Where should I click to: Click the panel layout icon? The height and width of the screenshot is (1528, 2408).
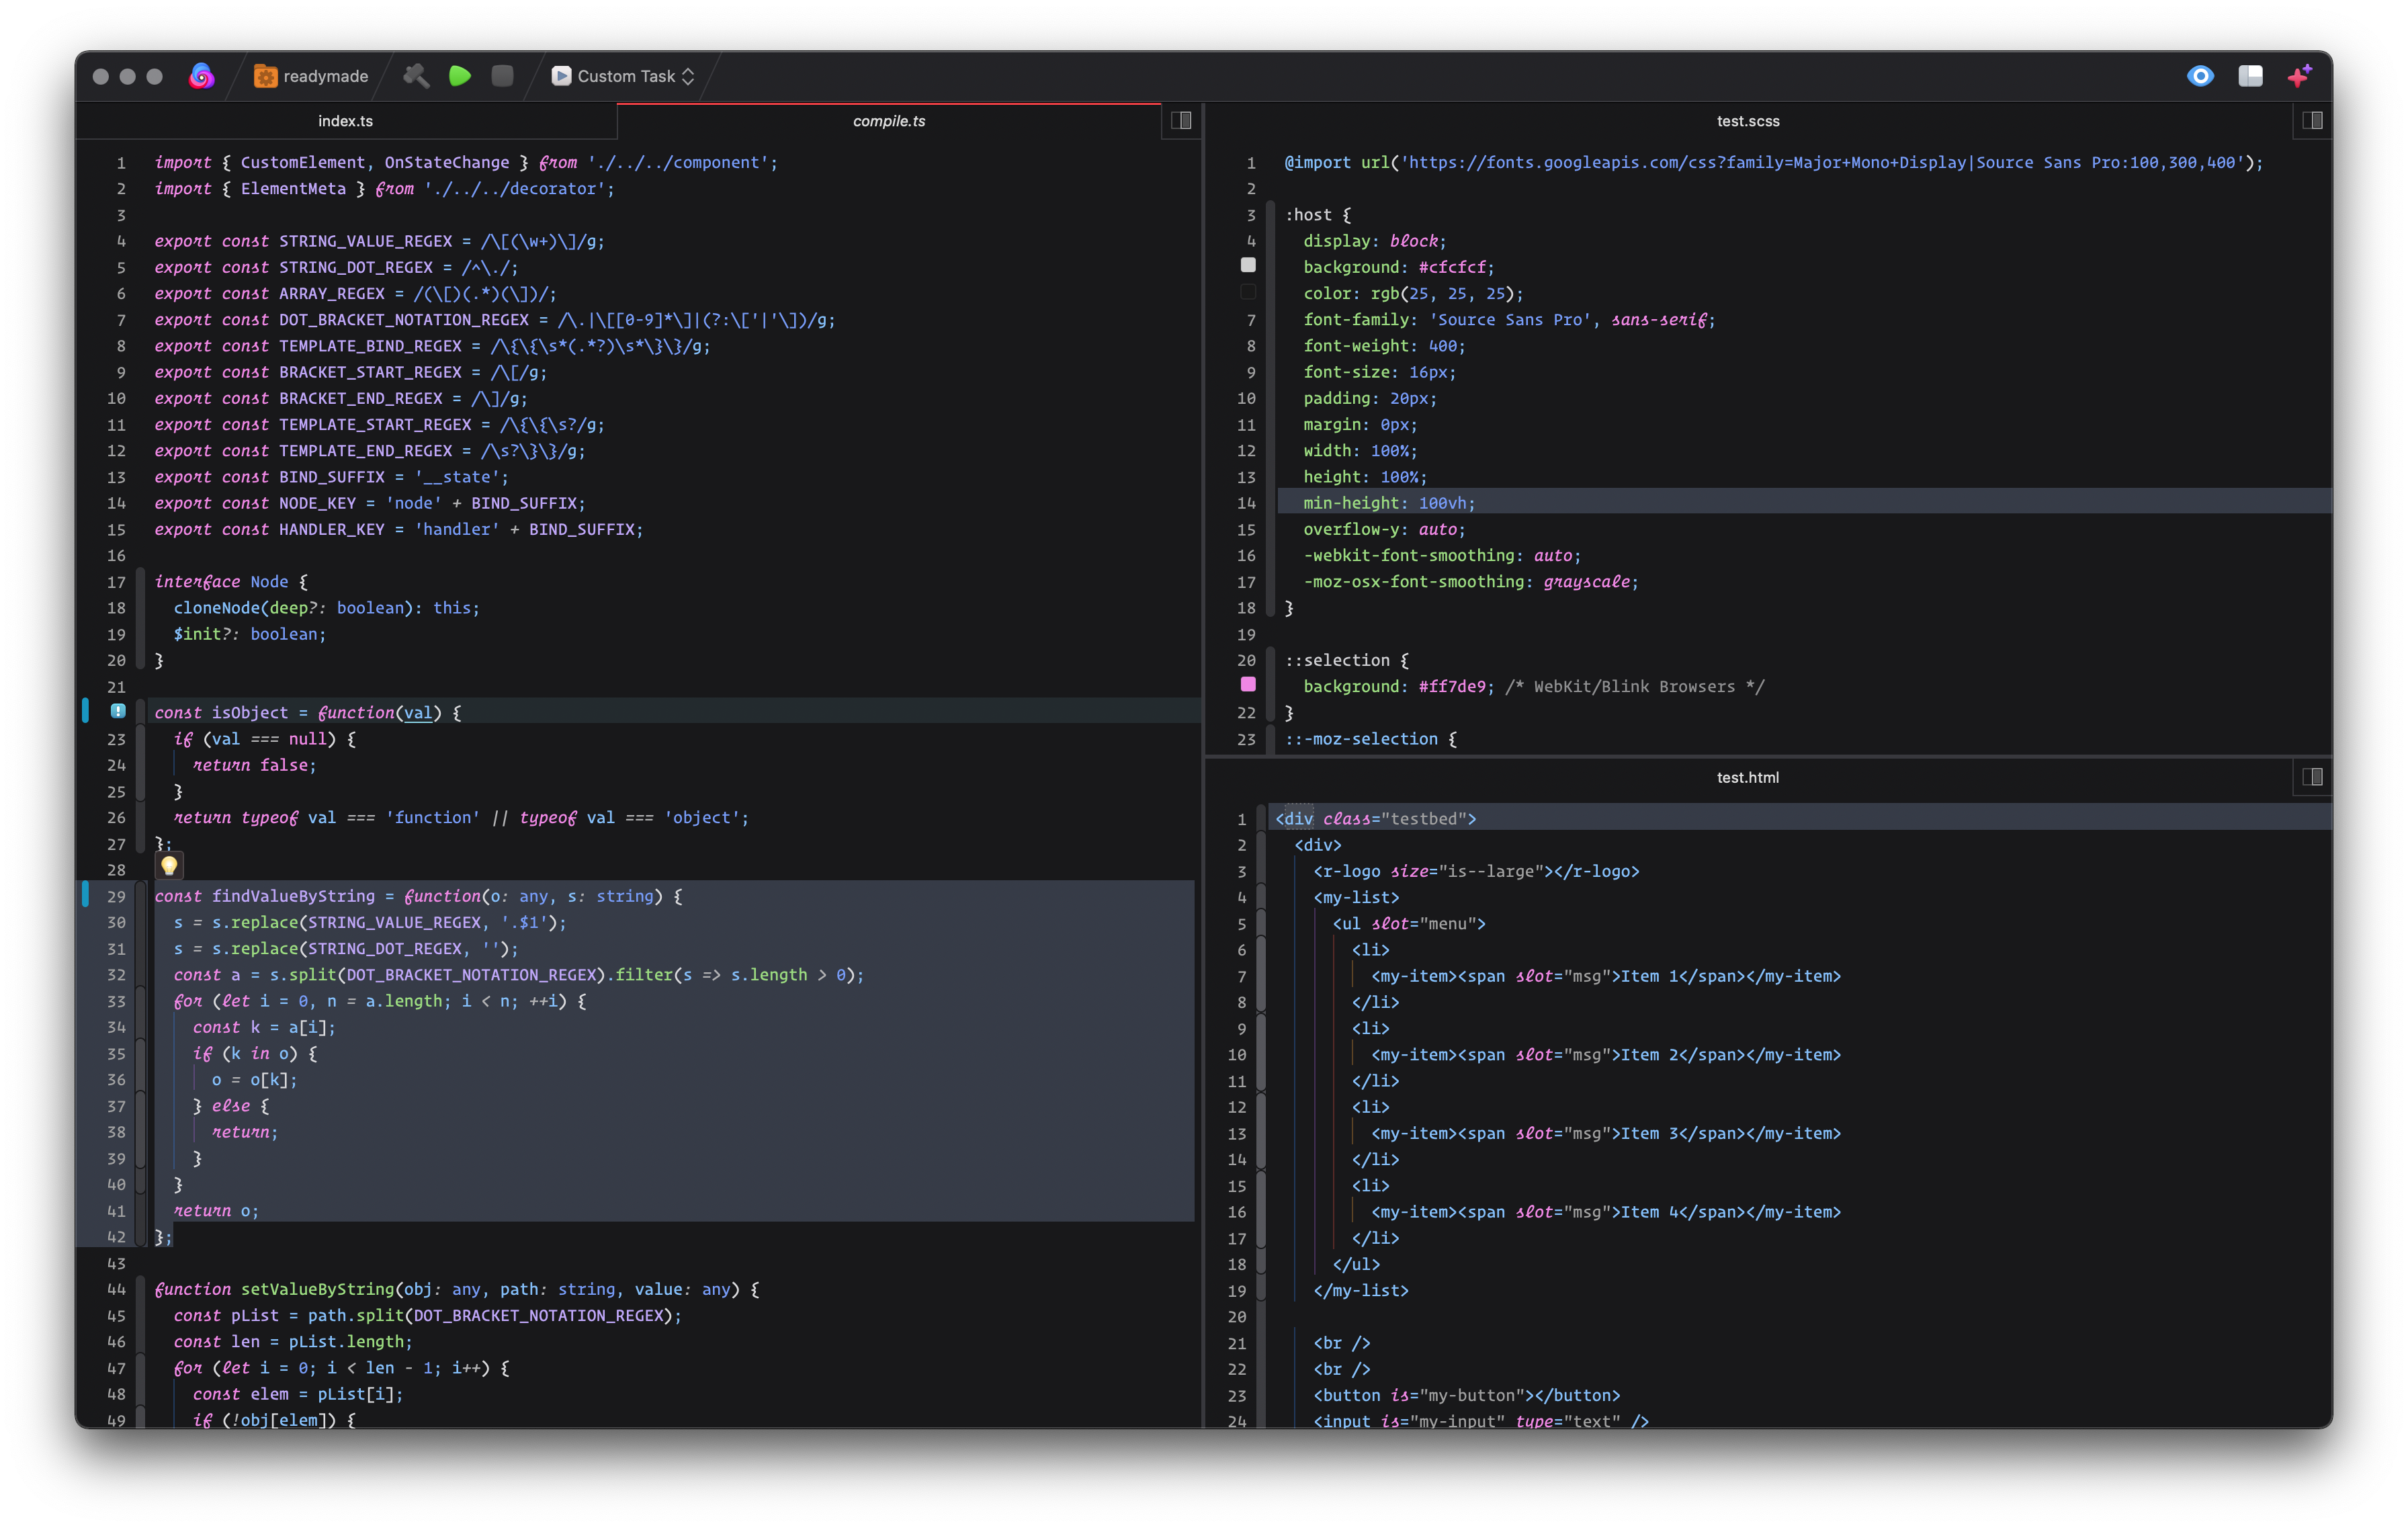[x=2250, y=76]
